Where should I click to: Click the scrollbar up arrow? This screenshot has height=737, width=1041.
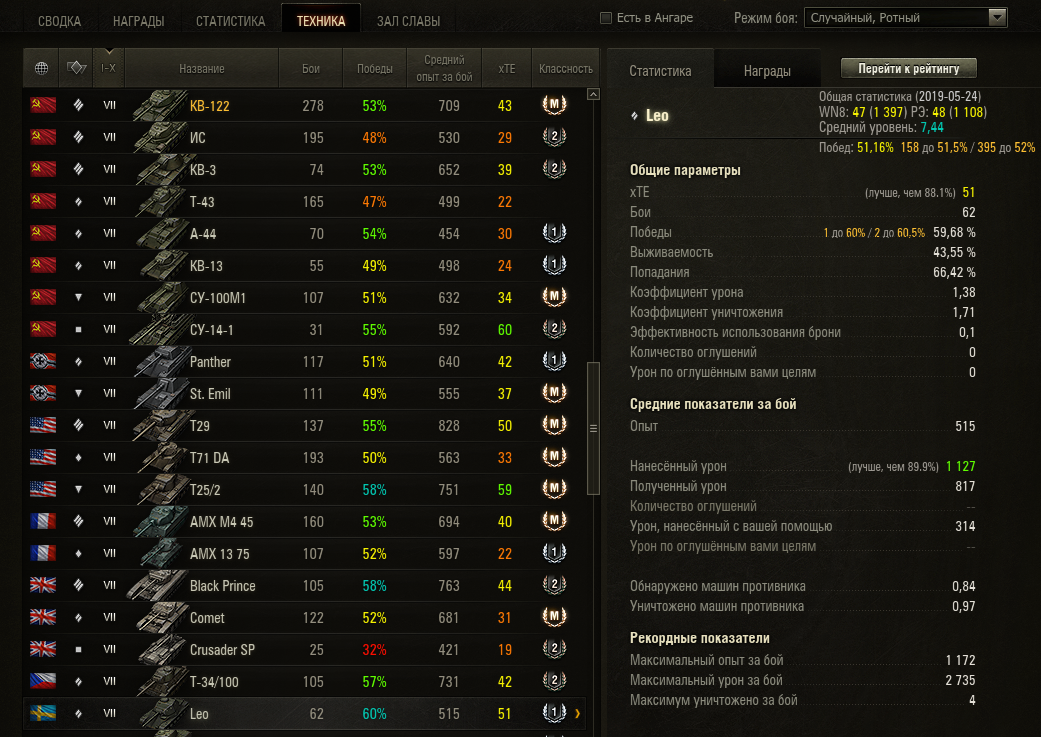click(594, 94)
